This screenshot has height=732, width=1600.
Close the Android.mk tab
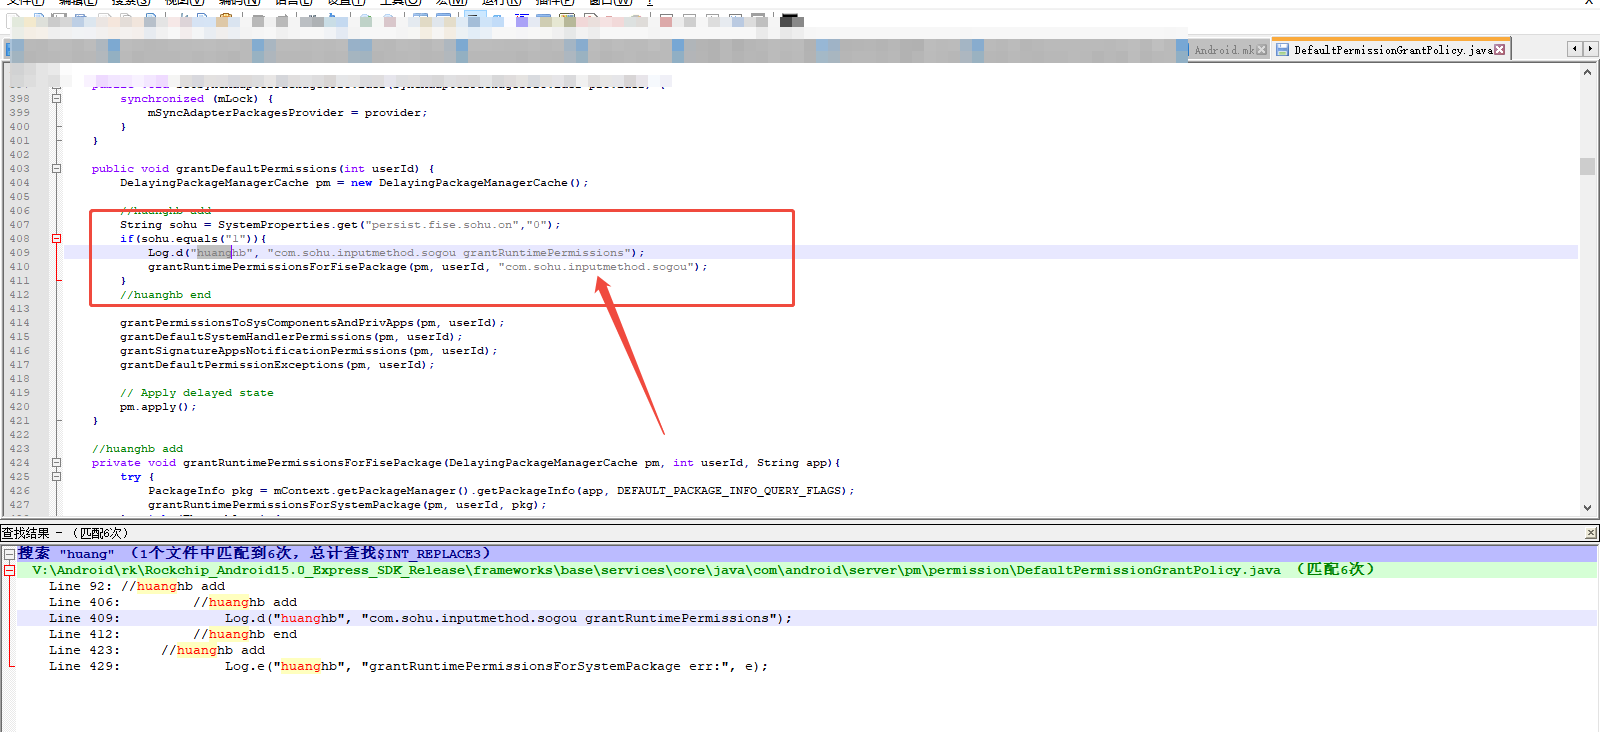1262,50
